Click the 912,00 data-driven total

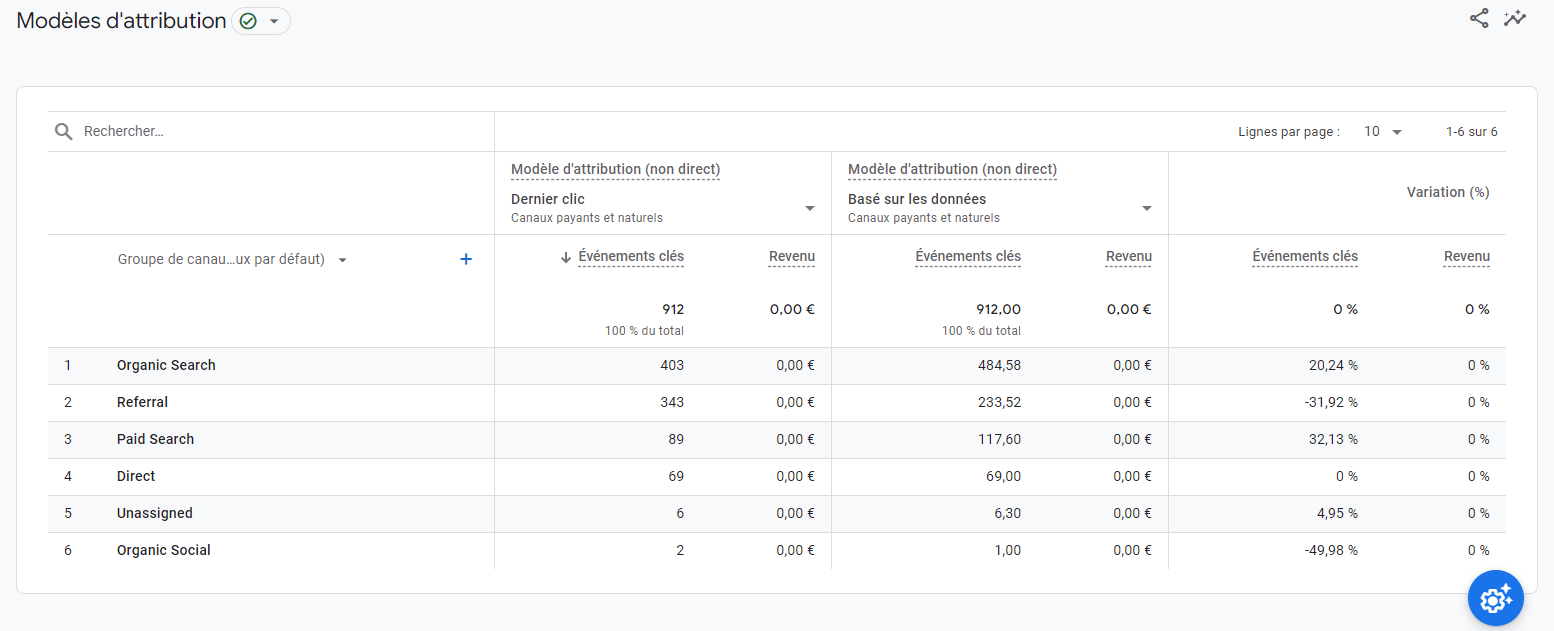point(998,309)
